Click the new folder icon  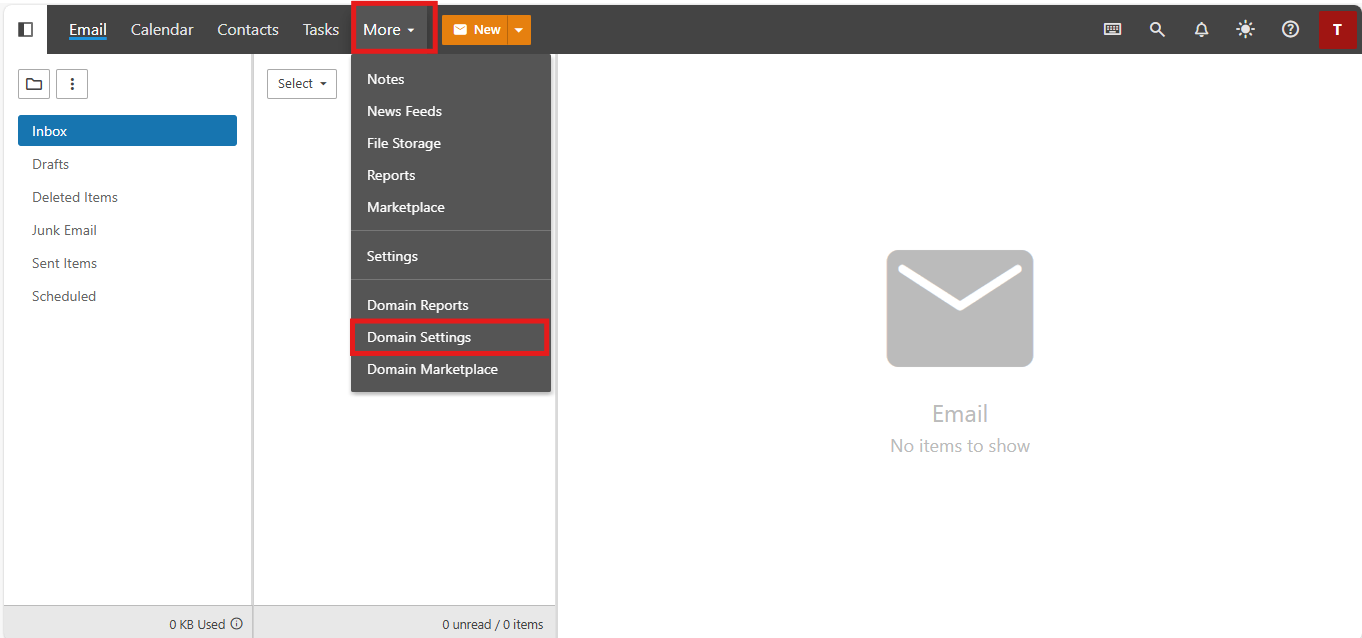(34, 84)
